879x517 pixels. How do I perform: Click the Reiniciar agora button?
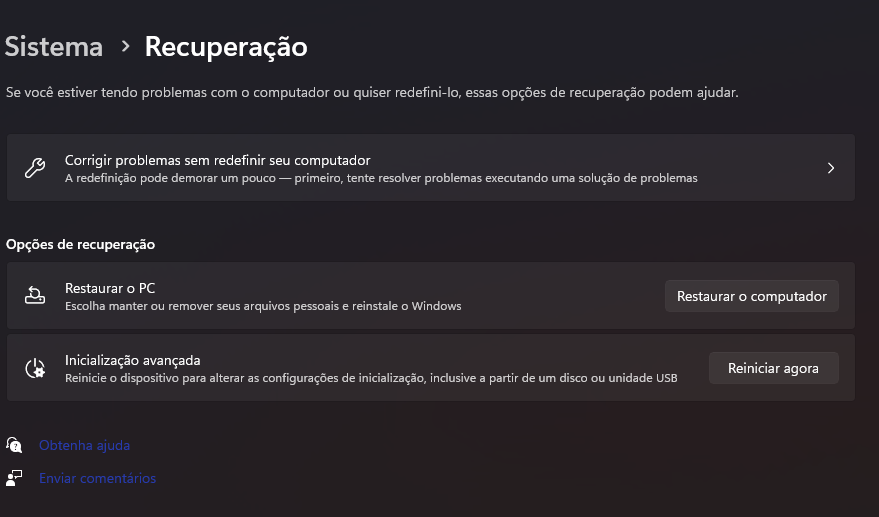(x=774, y=368)
